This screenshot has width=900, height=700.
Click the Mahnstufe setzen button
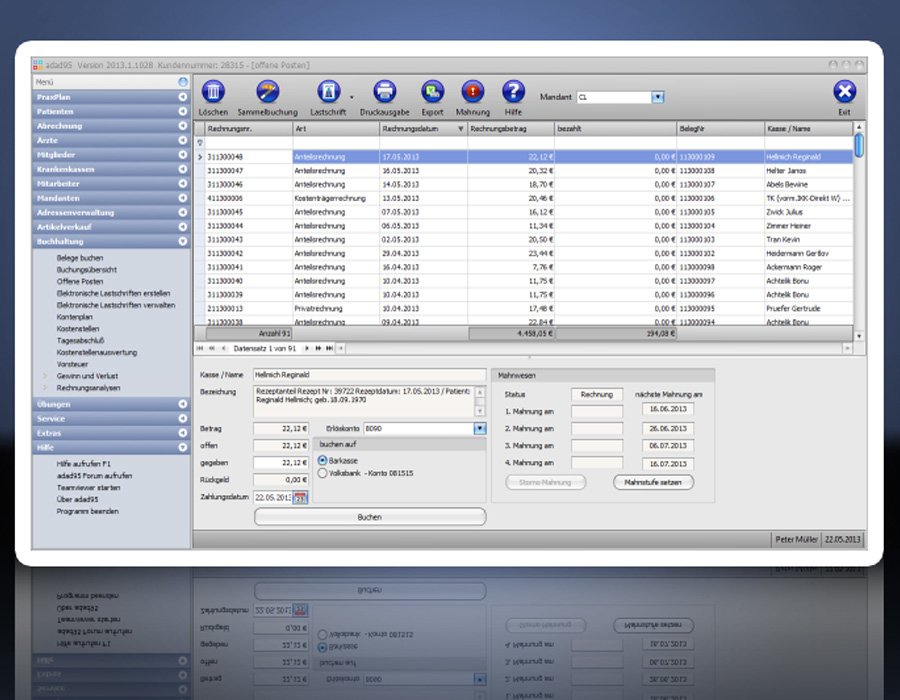click(652, 482)
